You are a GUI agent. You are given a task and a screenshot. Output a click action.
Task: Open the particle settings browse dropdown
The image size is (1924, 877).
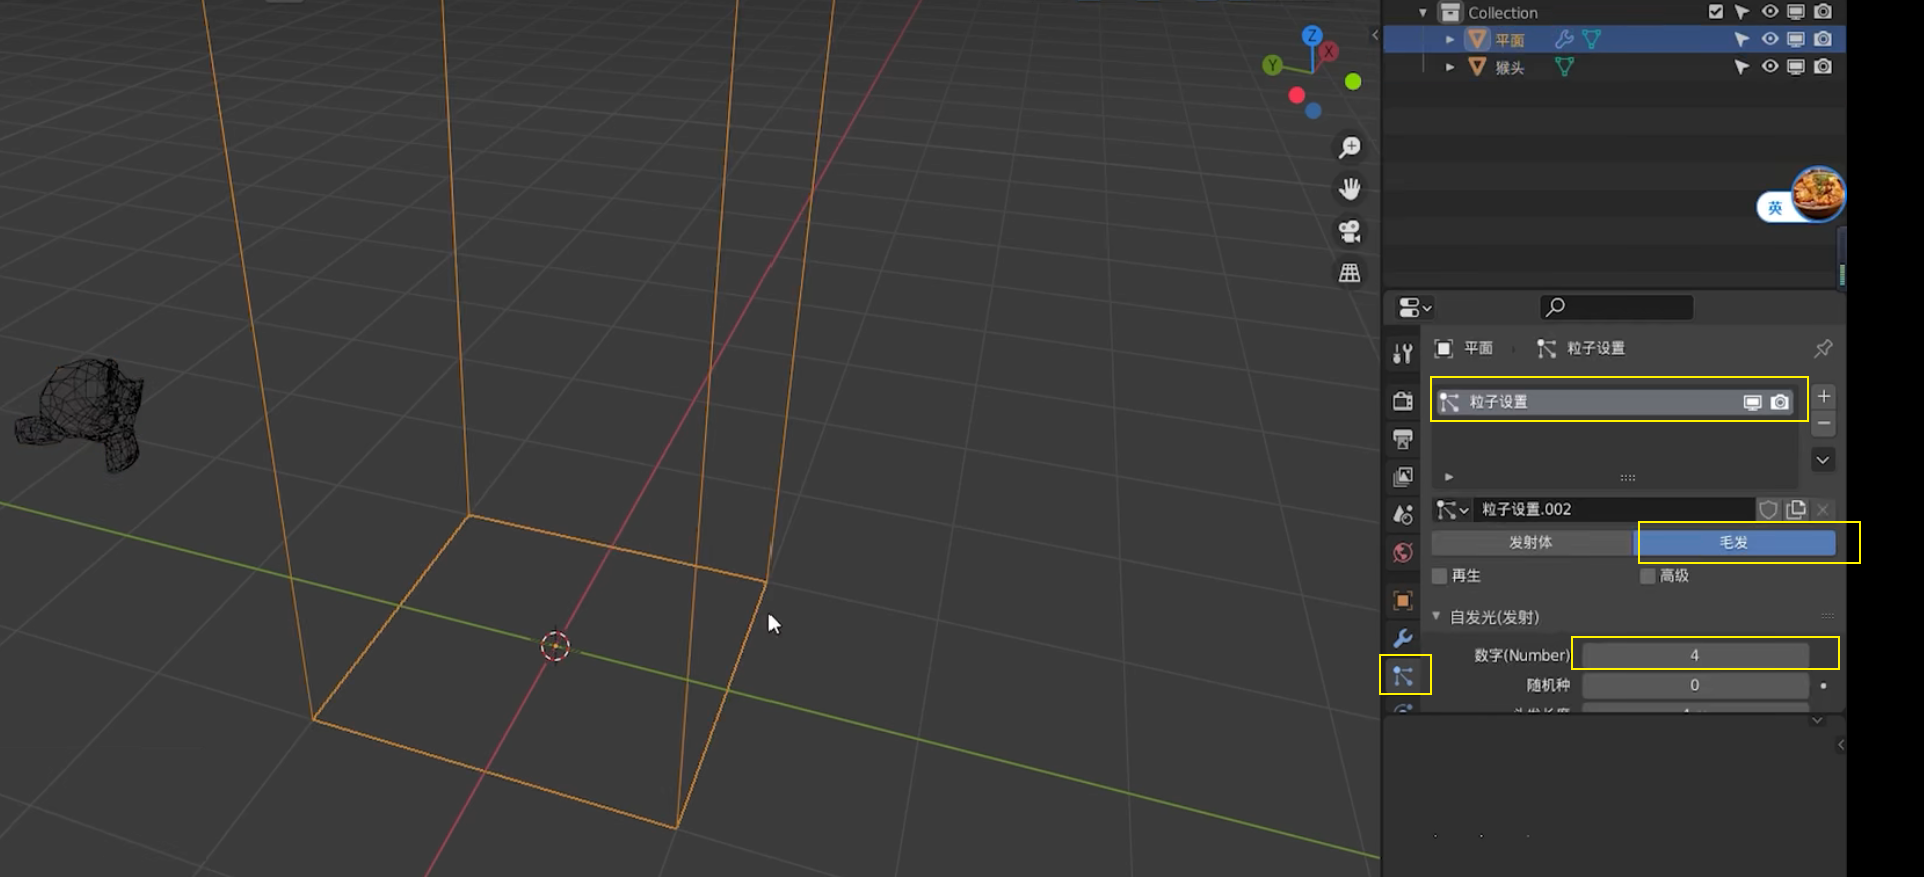[x=1453, y=510]
